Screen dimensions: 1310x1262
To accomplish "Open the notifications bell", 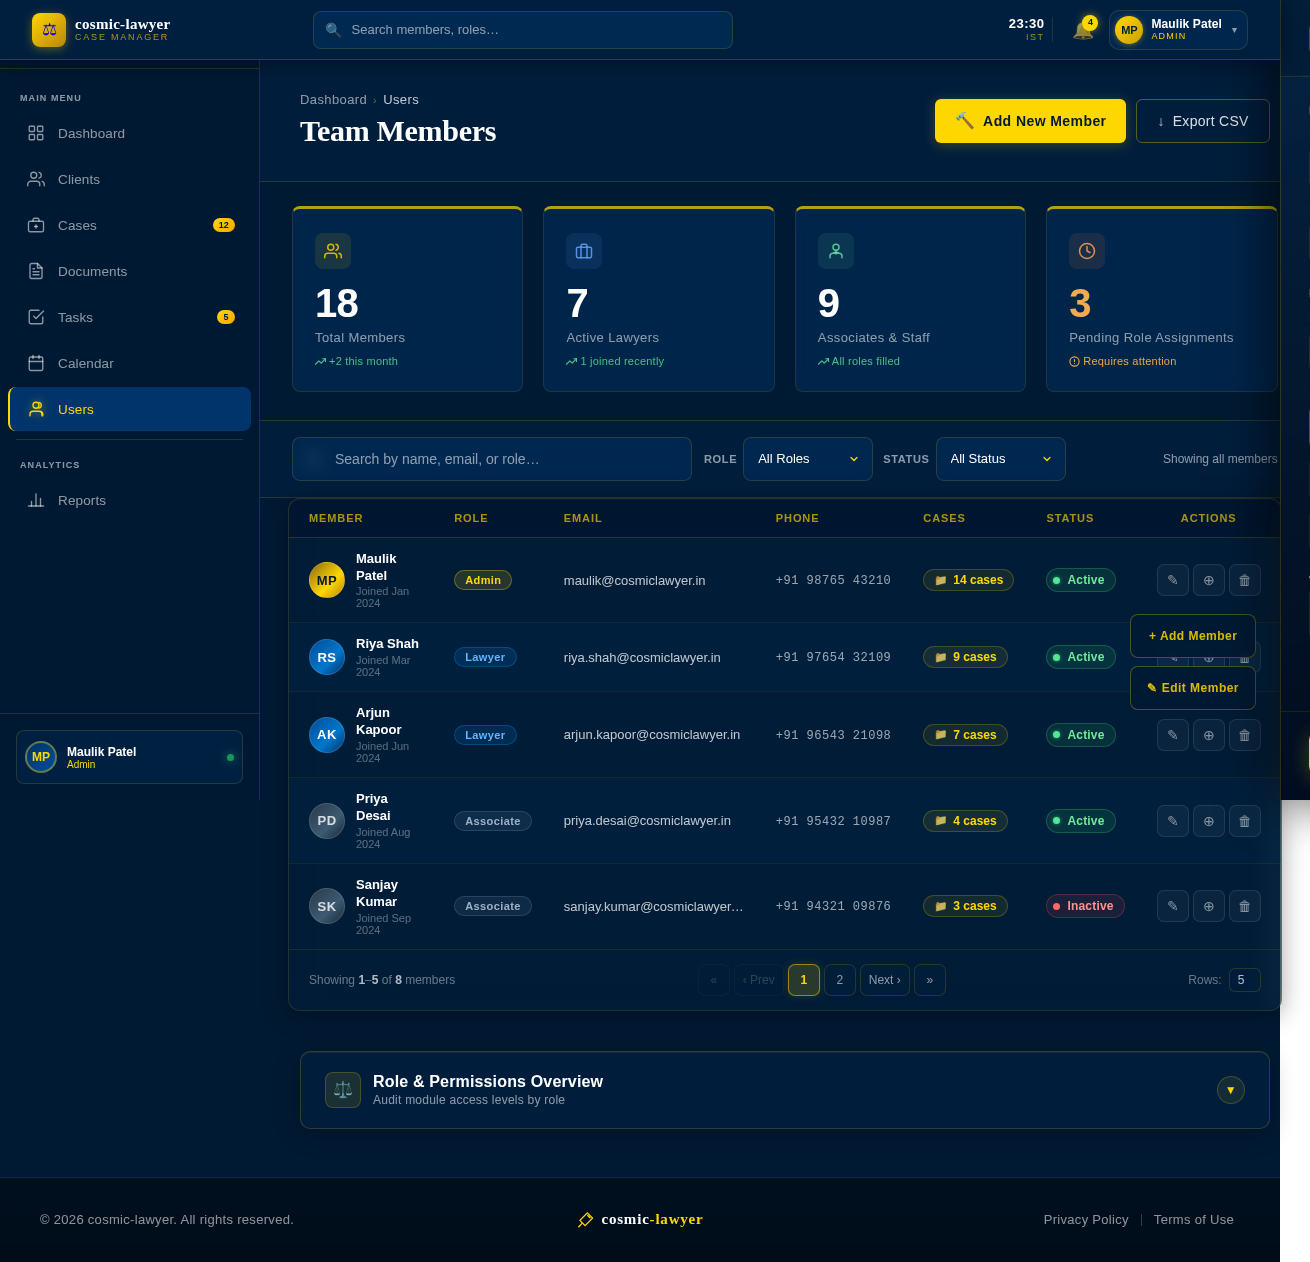I will [x=1084, y=29].
